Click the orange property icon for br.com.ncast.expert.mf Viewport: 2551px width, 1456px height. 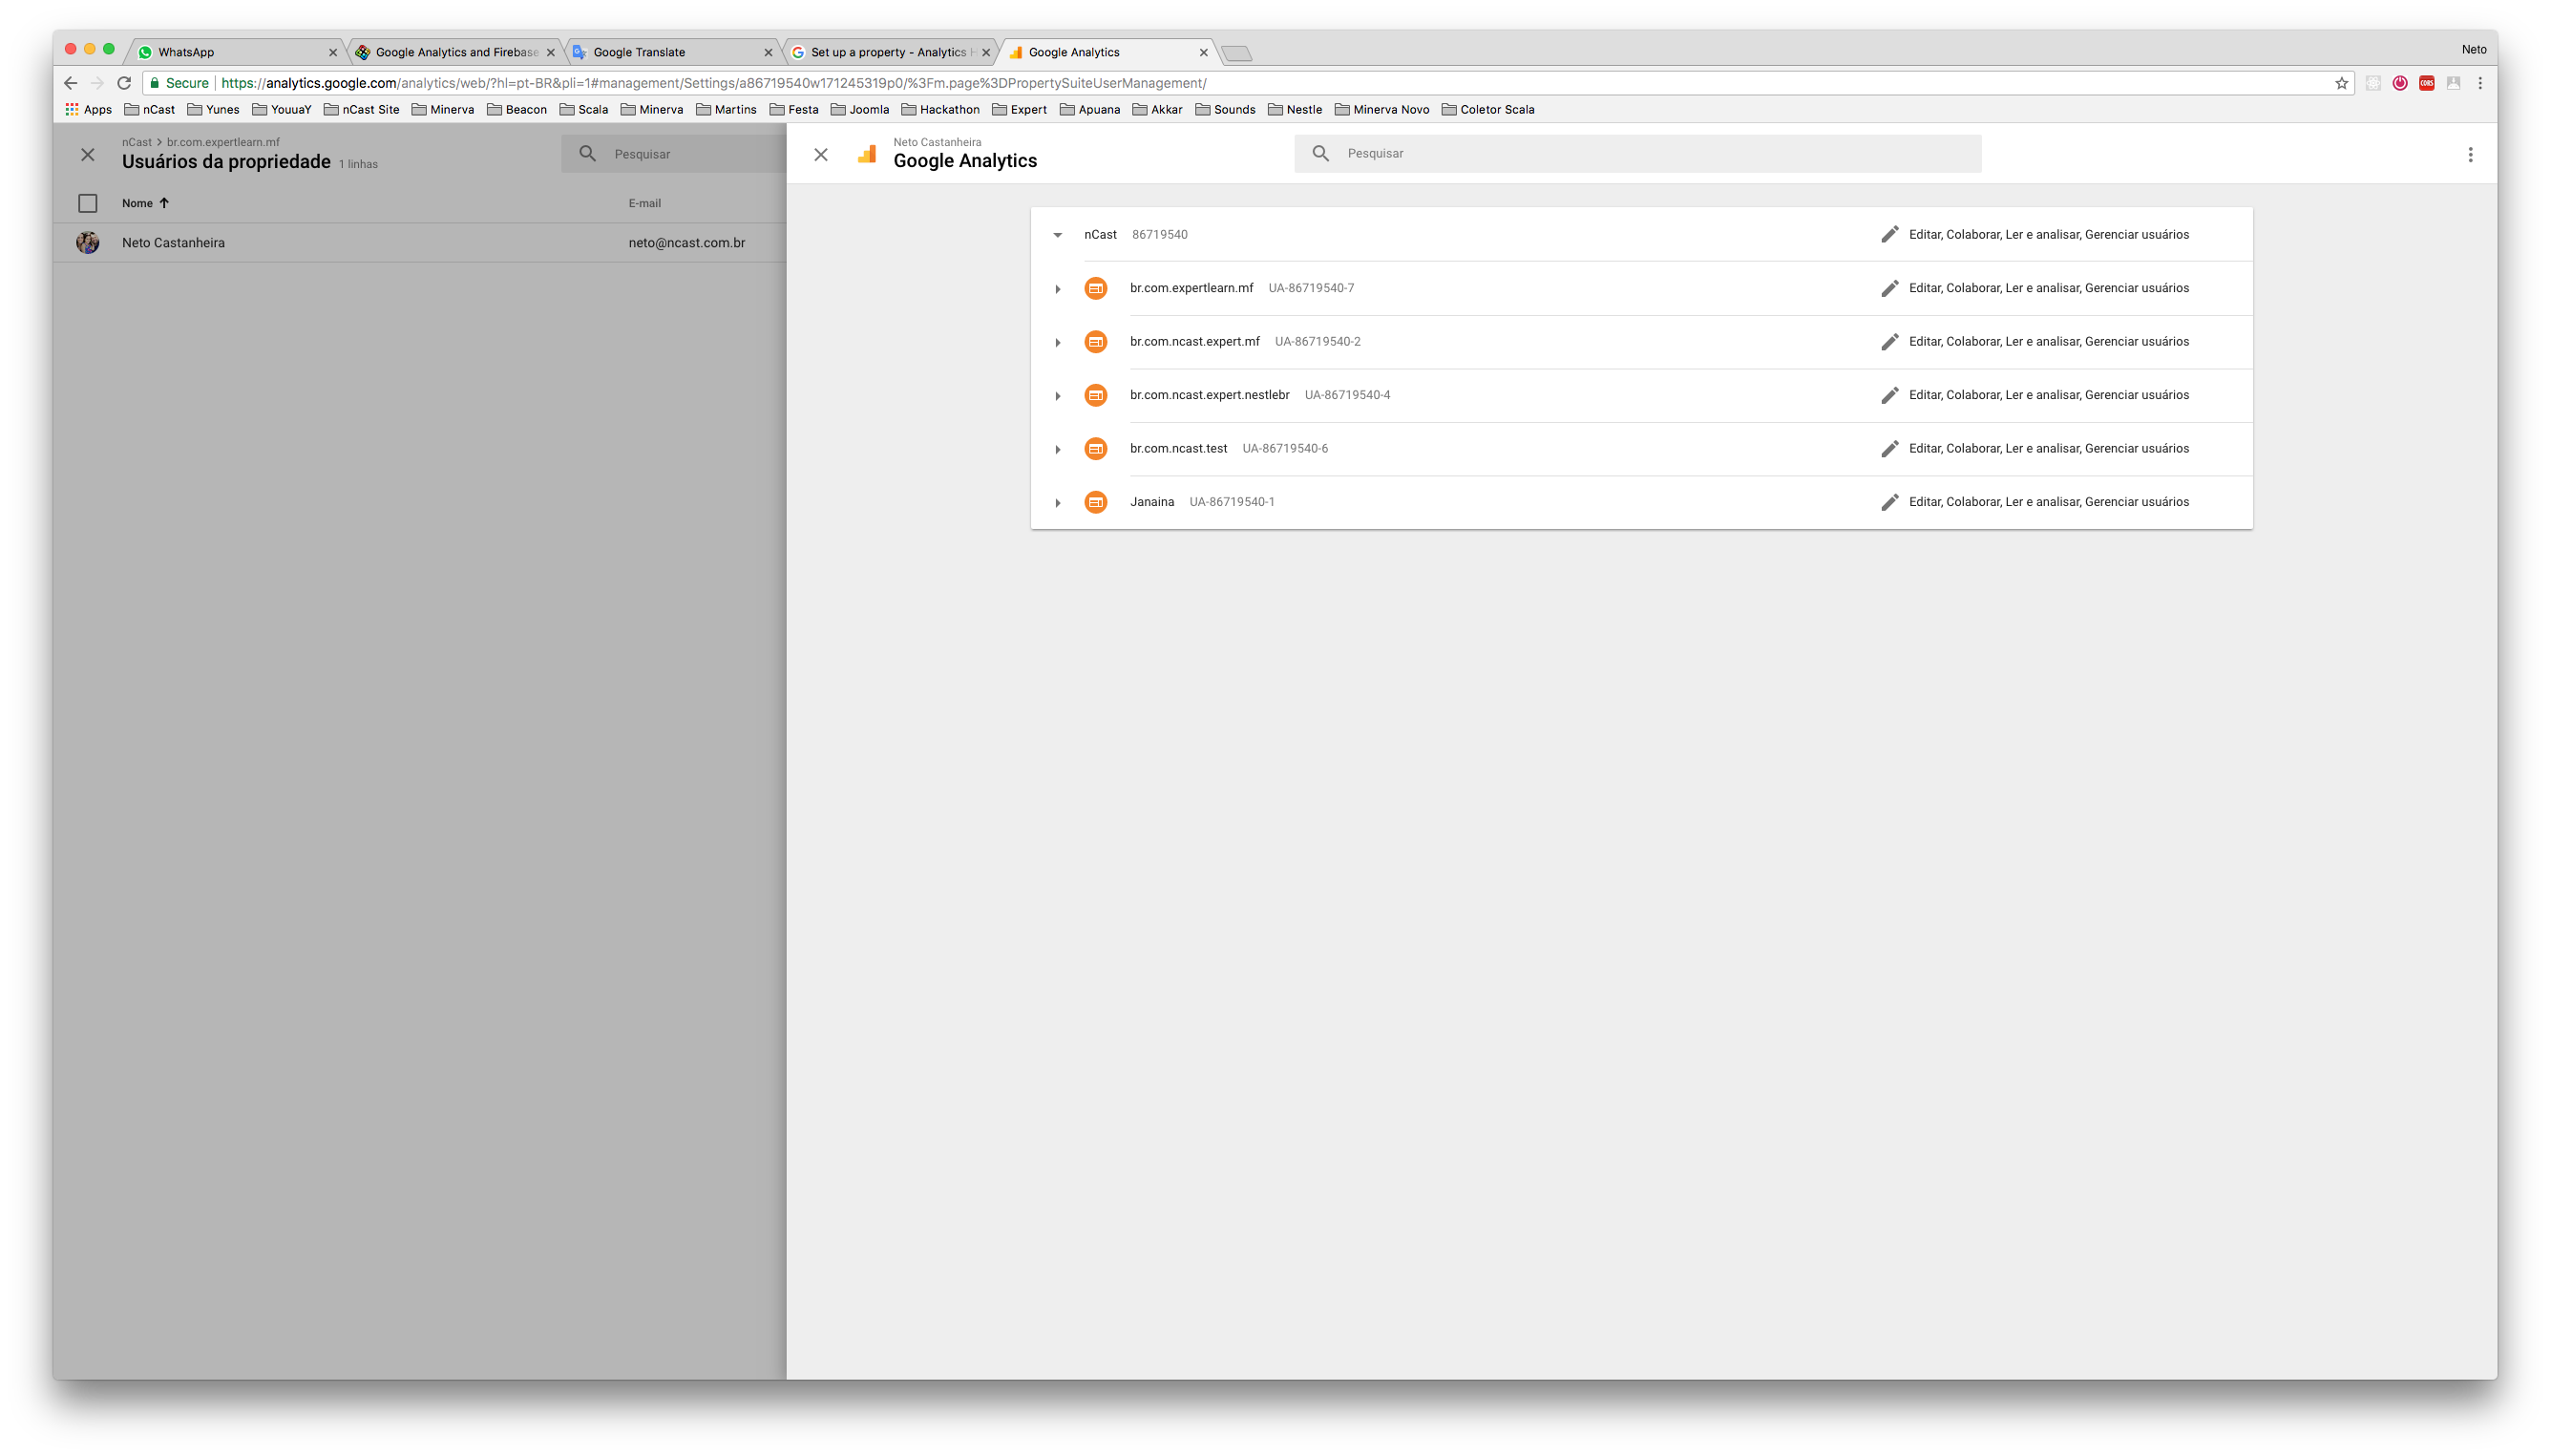1095,342
